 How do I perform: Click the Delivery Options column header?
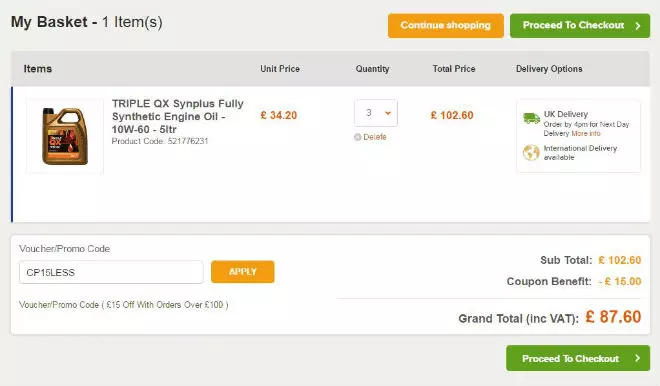click(549, 69)
